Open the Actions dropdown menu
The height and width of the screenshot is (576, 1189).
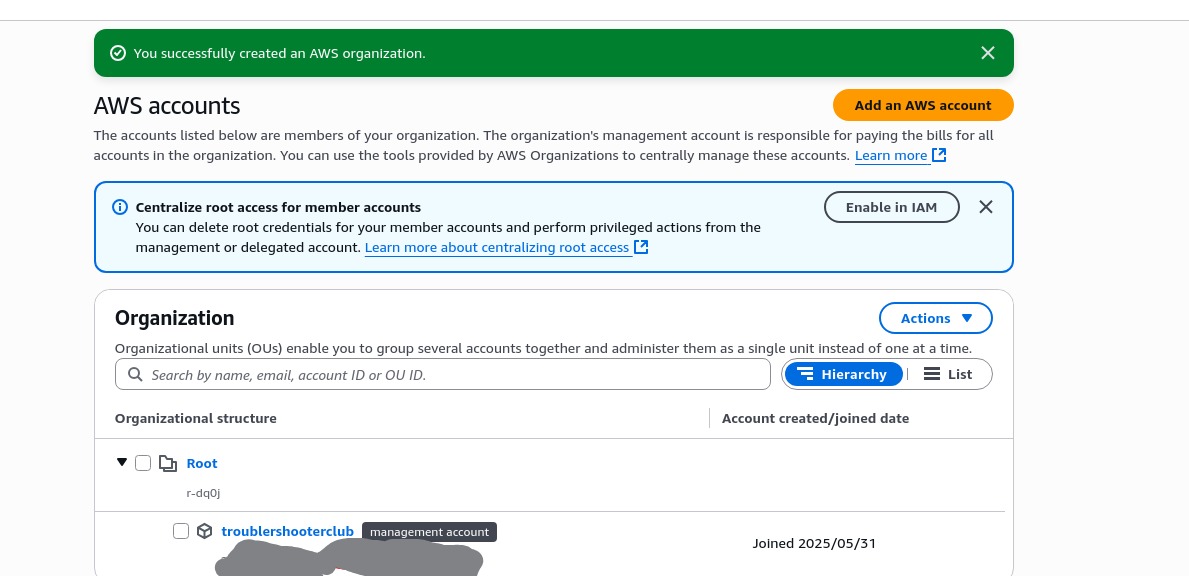coord(936,318)
